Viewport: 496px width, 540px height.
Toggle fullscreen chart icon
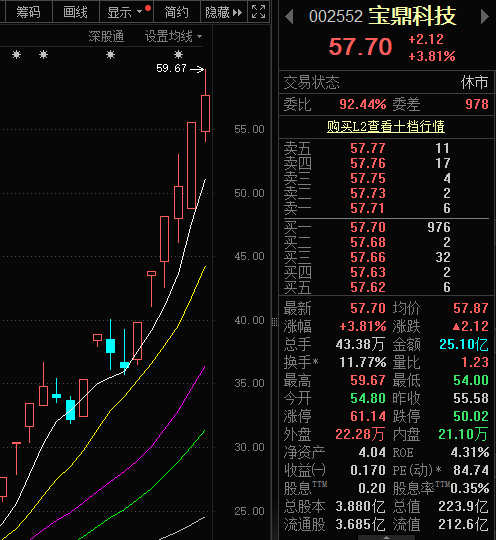(x=258, y=12)
